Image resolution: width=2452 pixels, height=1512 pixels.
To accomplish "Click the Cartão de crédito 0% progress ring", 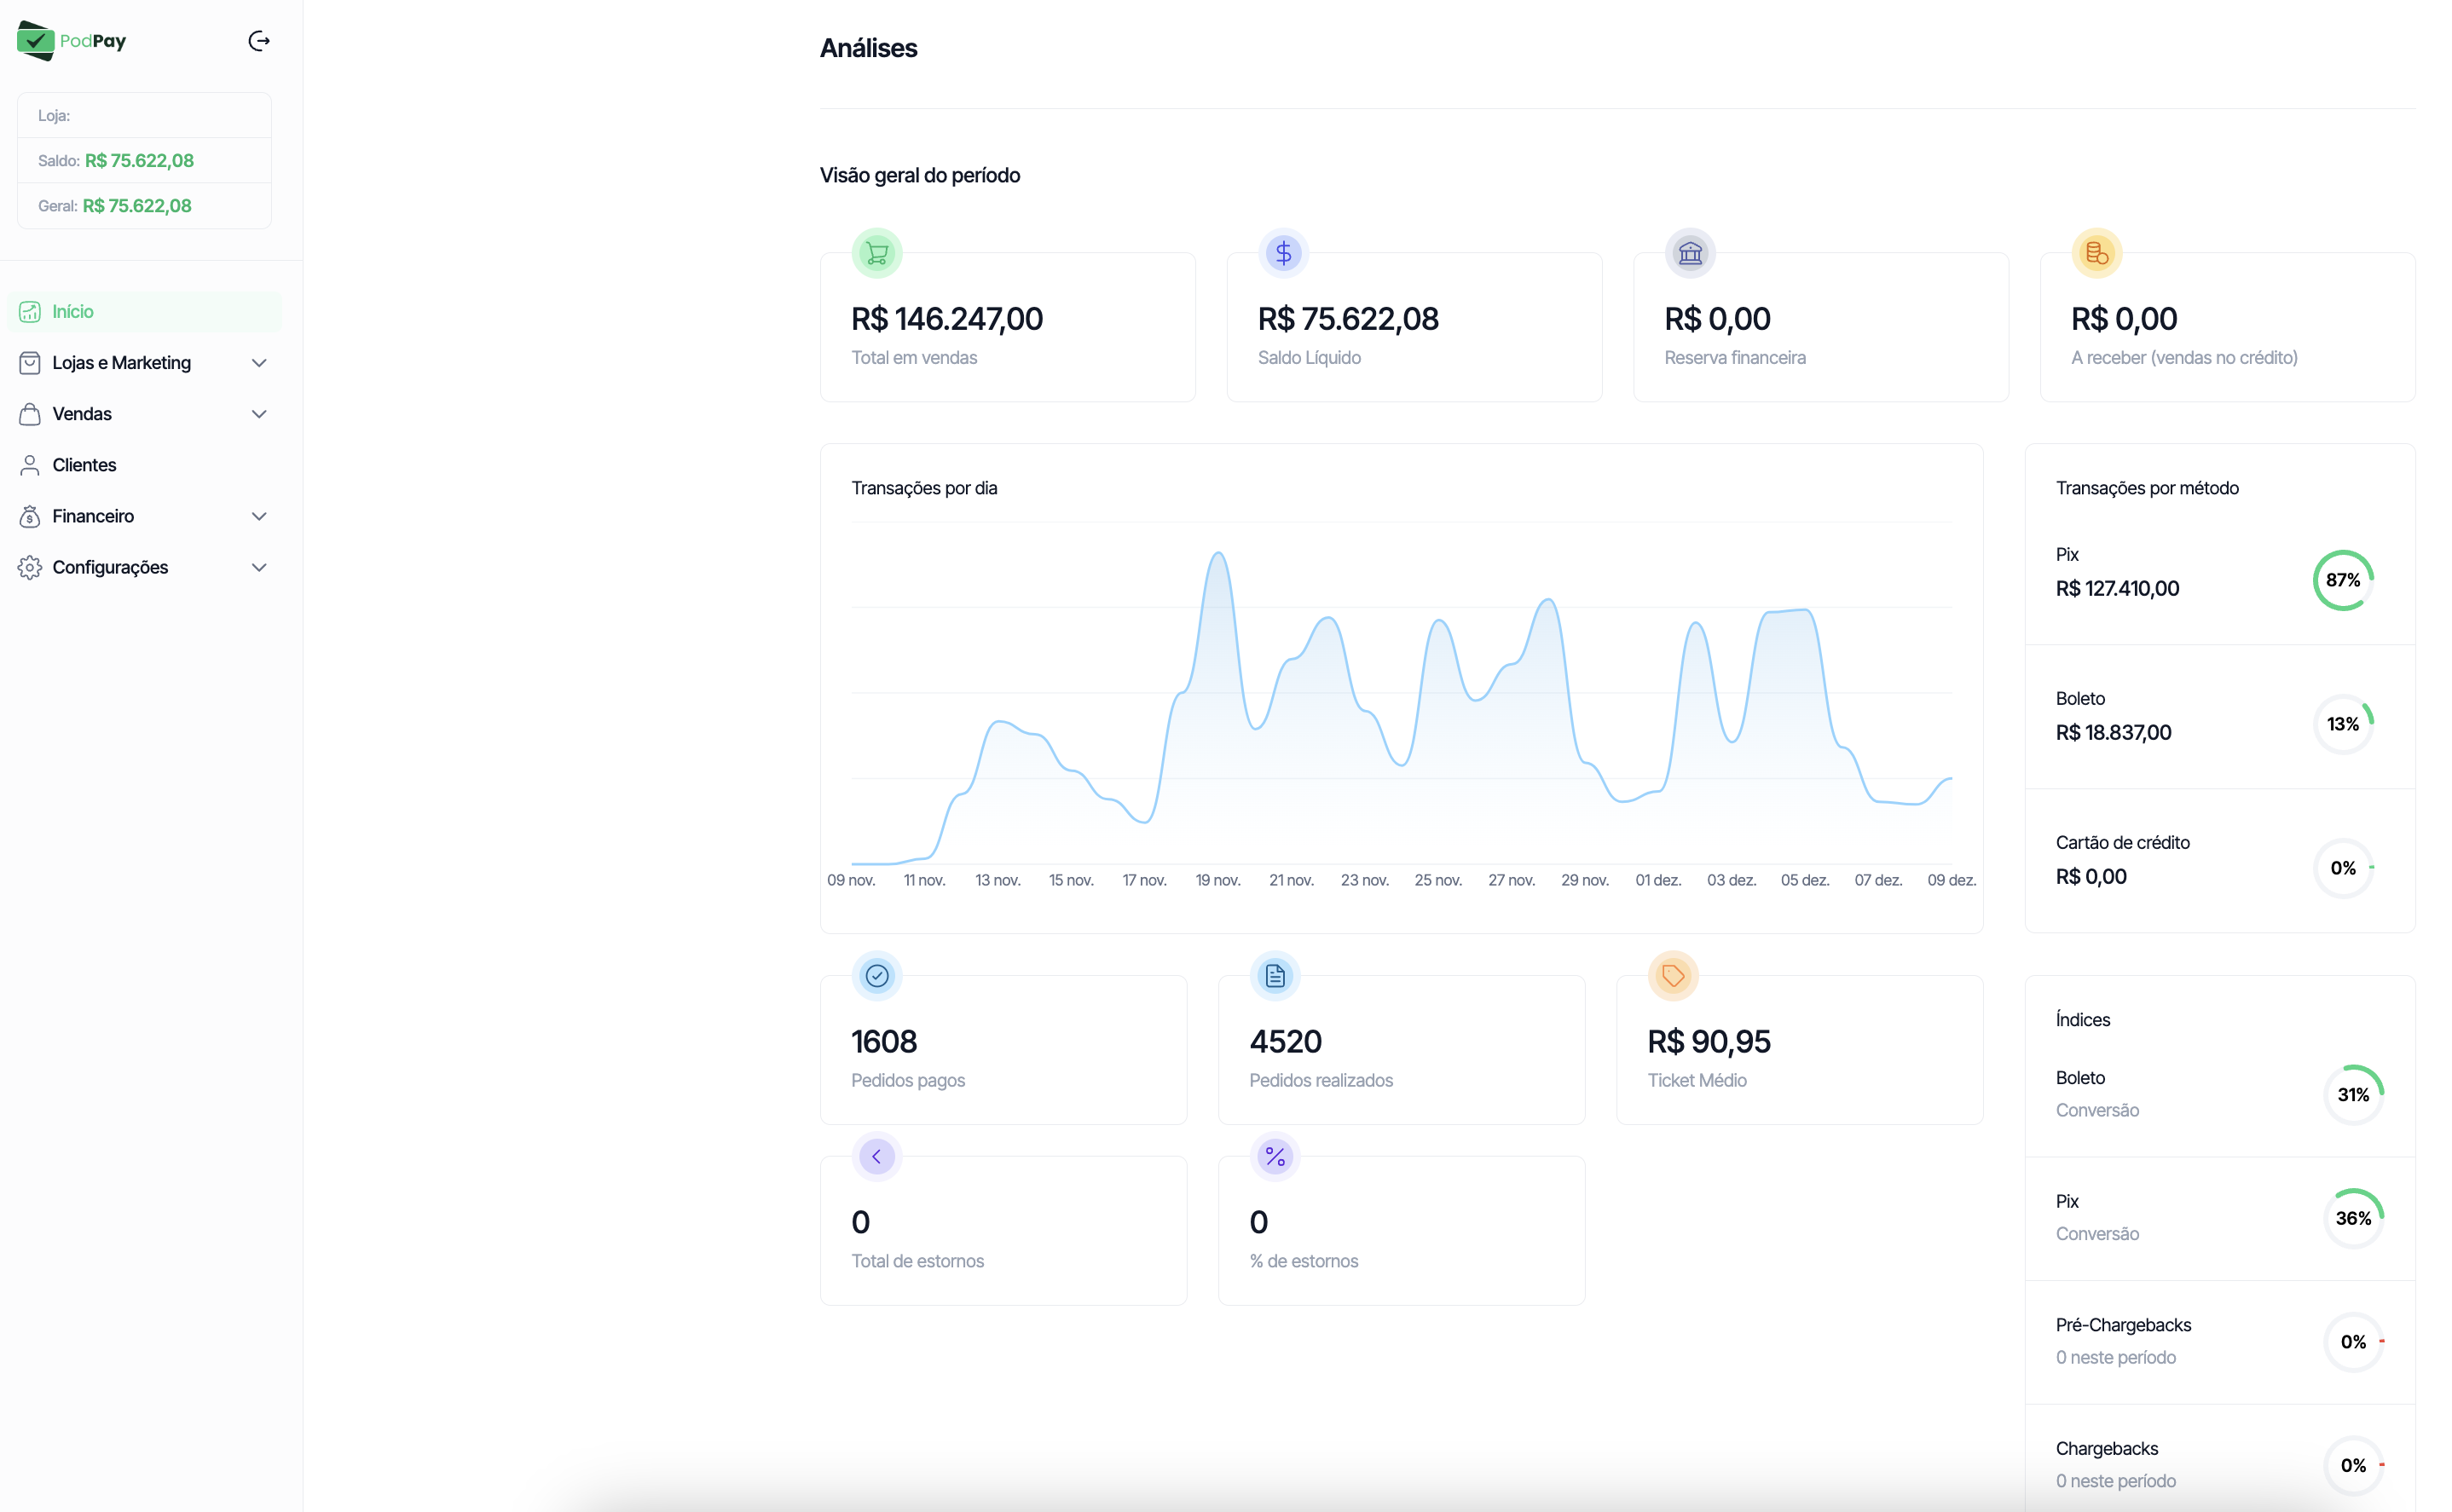I will coord(2343,868).
